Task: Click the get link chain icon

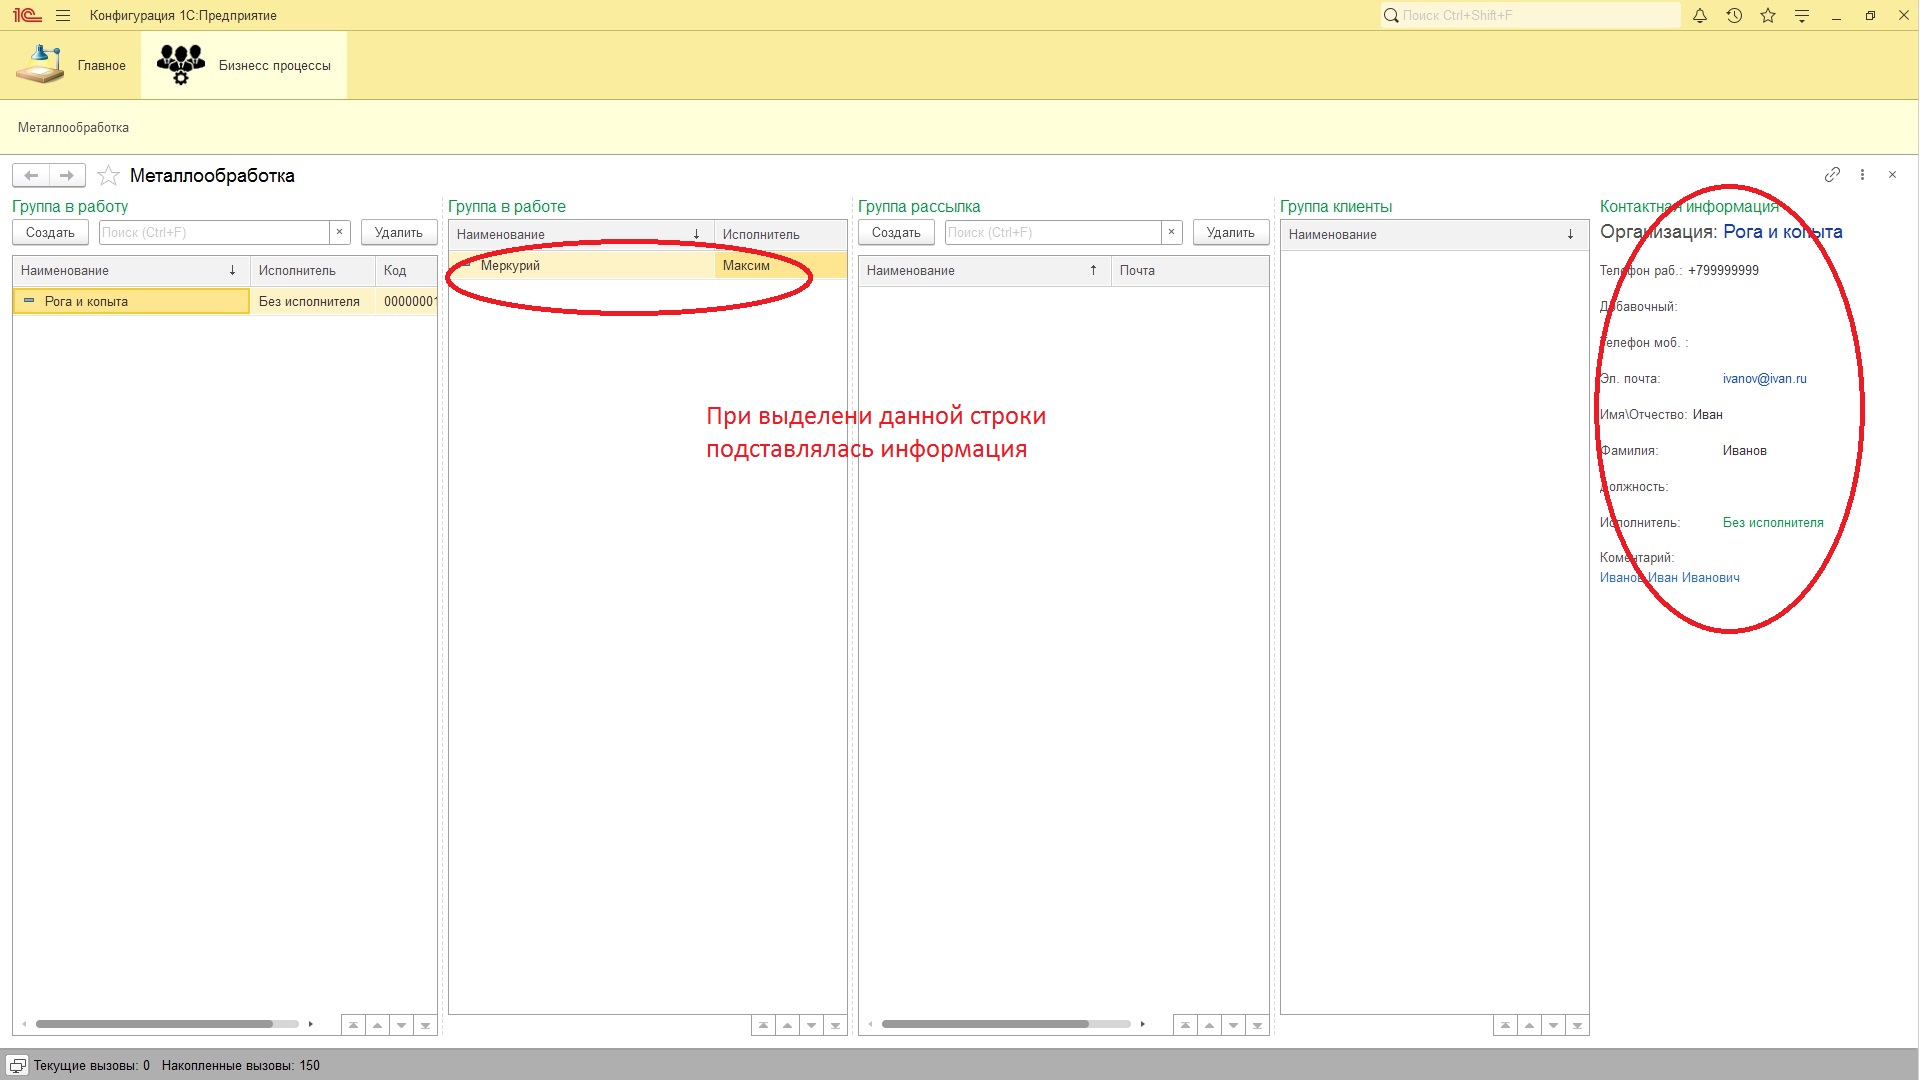Action: point(1832,174)
